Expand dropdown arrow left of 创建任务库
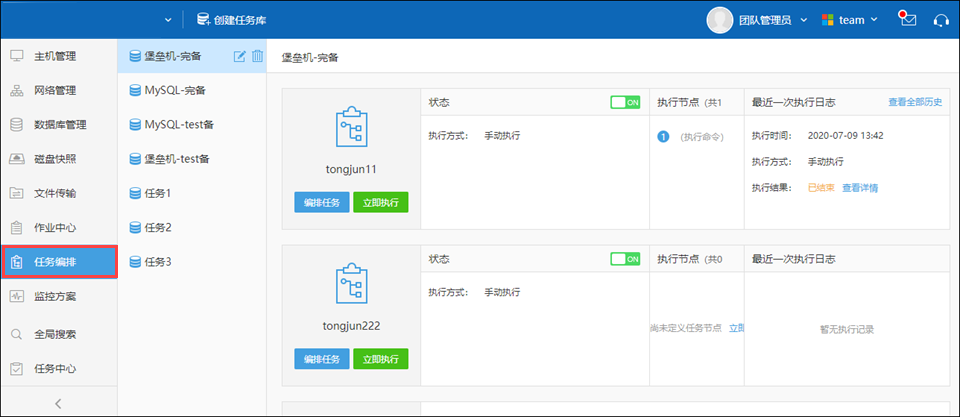 [x=167, y=19]
